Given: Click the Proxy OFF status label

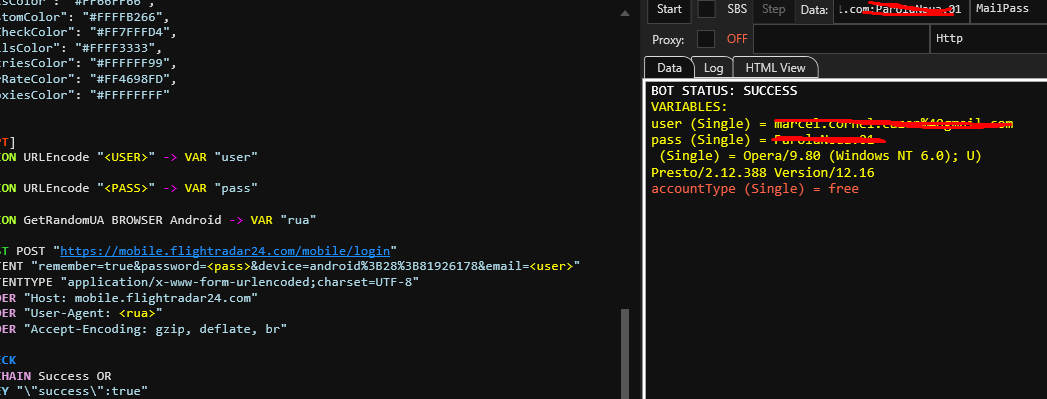Looking at the screenshot, I should click(x=737, y=39).
